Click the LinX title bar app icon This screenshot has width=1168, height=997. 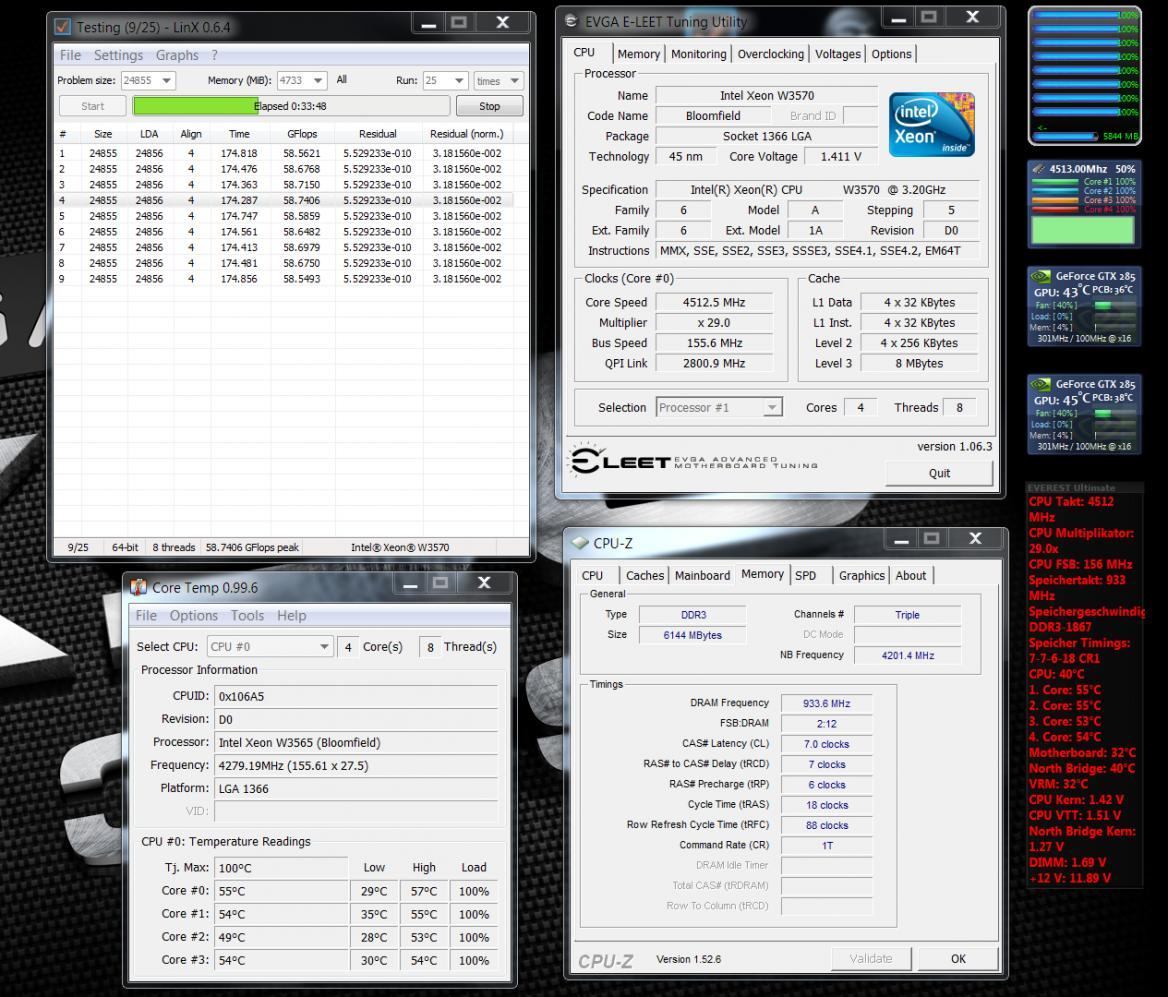coord(63,27)
